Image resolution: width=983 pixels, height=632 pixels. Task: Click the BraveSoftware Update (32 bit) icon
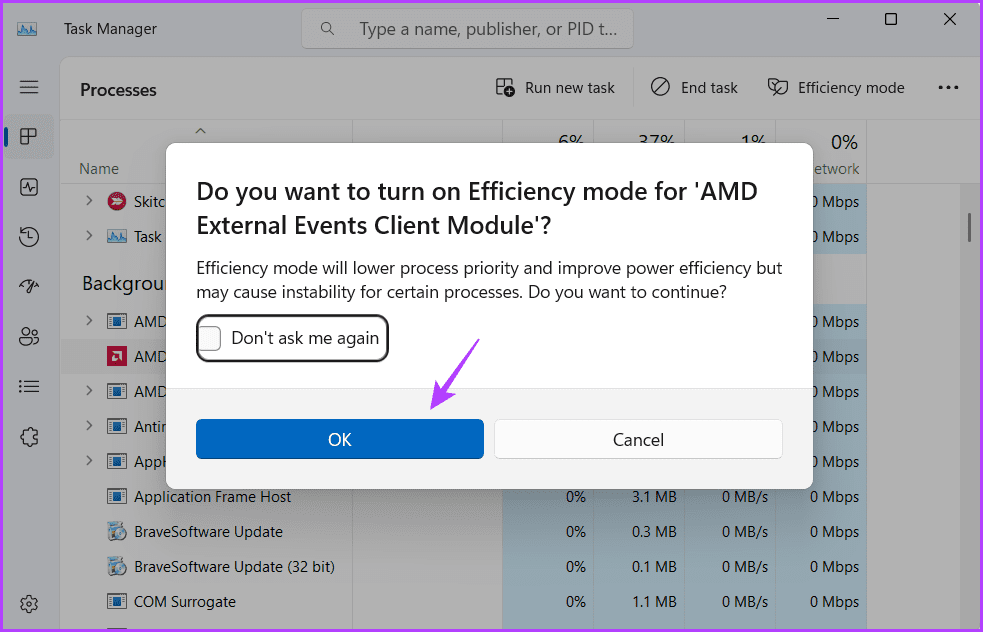pos(117,567)
